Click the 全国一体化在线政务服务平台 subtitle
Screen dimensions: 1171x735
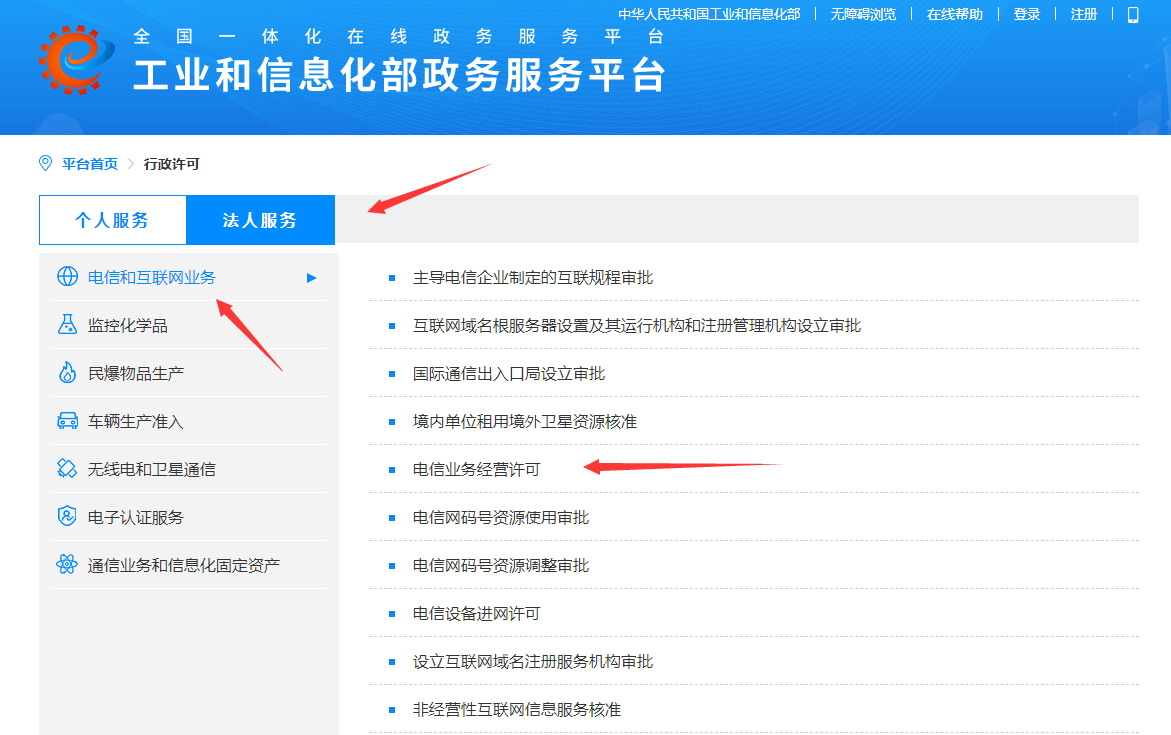pos(399,36)
